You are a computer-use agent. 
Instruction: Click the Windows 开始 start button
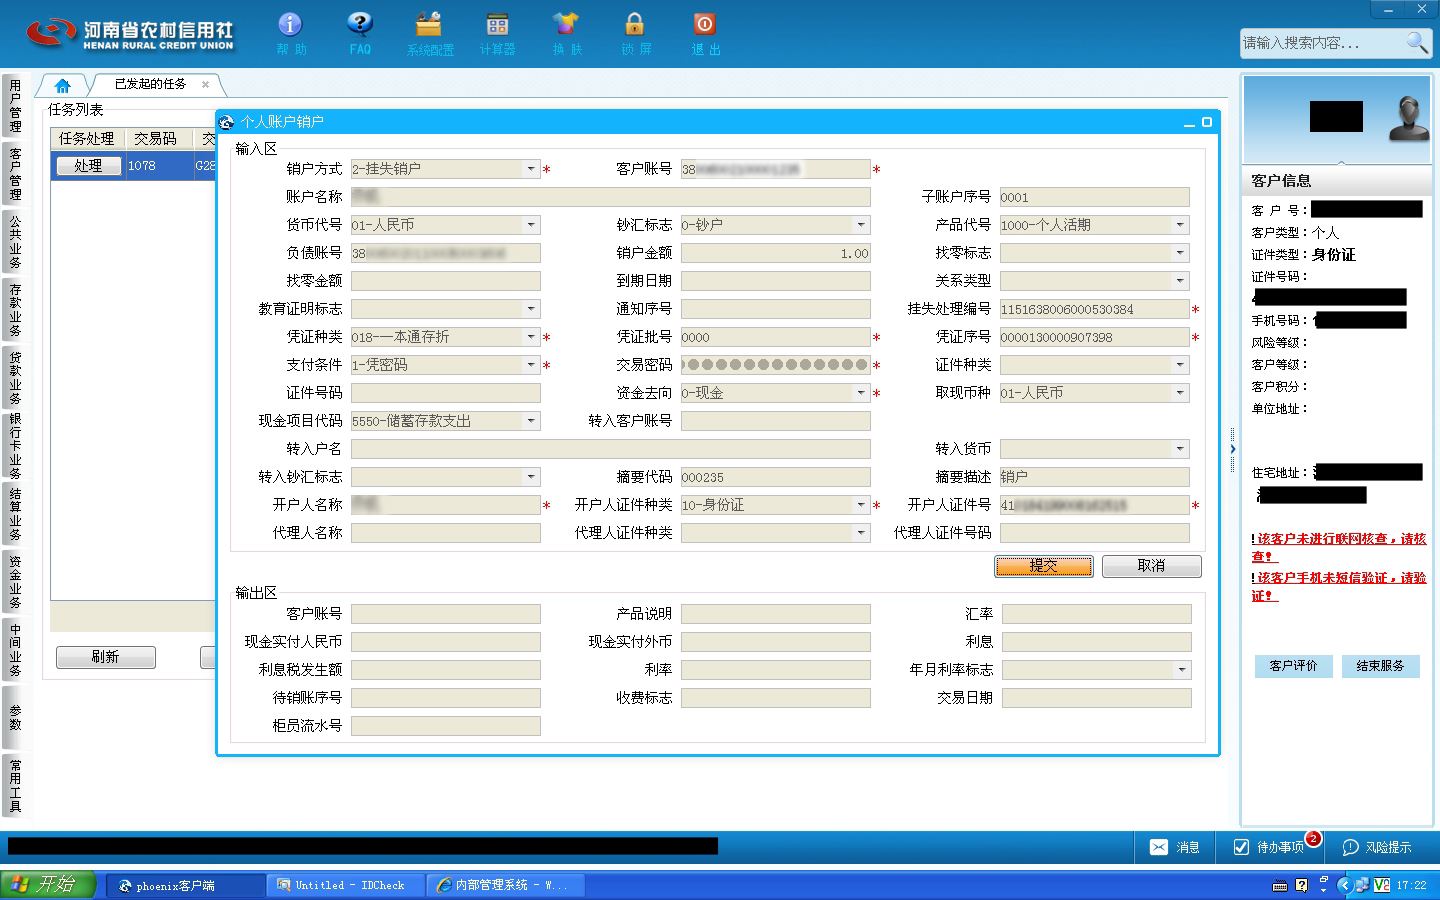(48, 885)
